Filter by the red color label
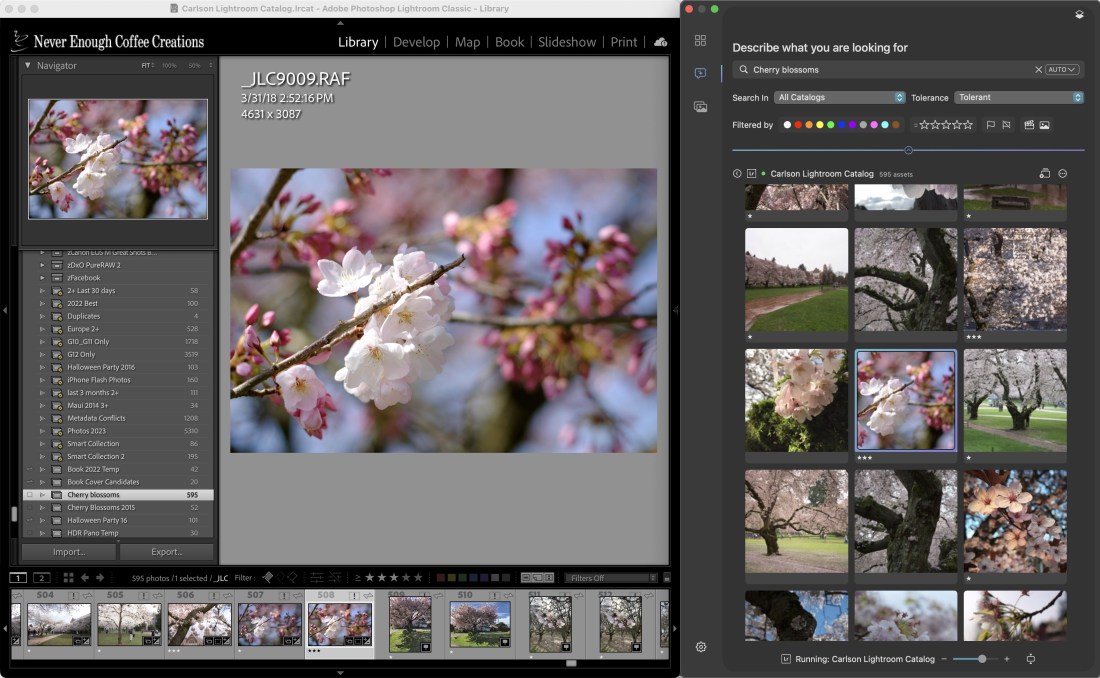Image resolution: width=1100 pixels, height=678 pixels. pos(797,125)
